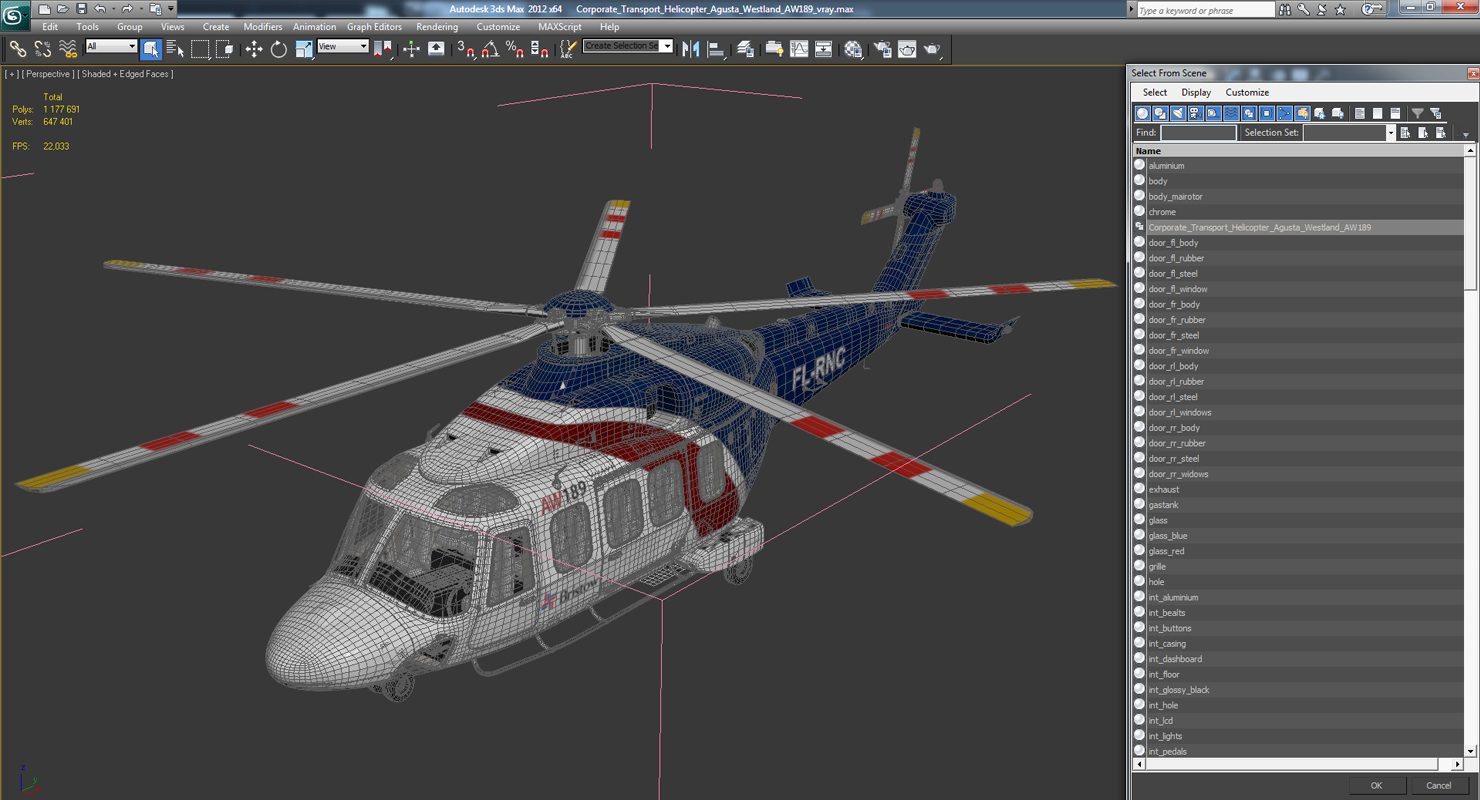This screenshot has width=1480, height=800.
Task: Open Display menu in Select From Scene
Action: tap(1196, 92)
